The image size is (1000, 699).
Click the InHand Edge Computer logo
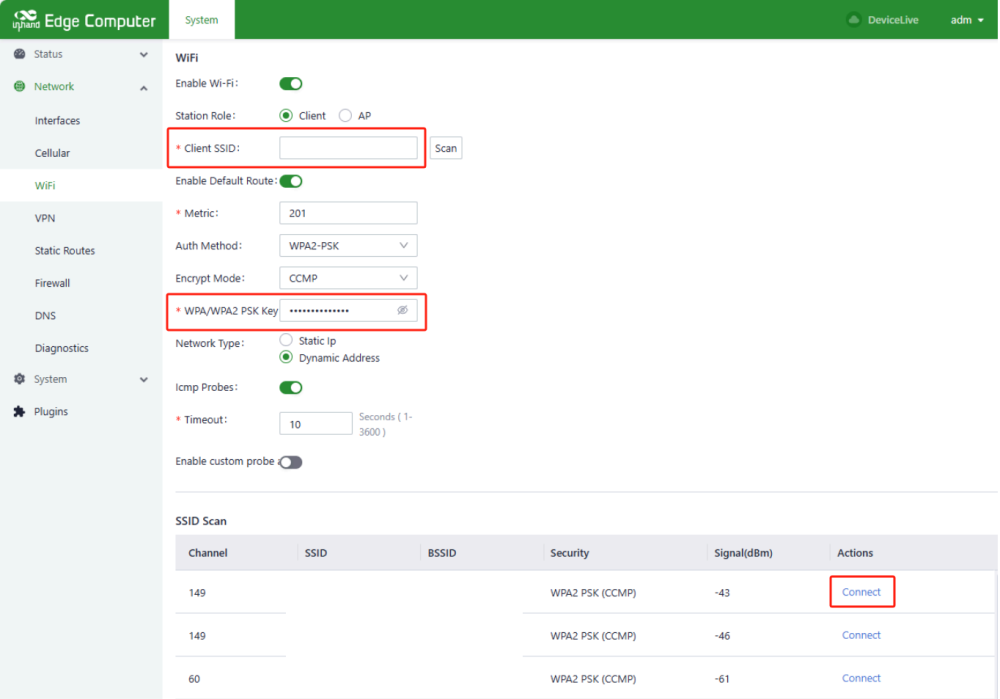click(84, 20)
